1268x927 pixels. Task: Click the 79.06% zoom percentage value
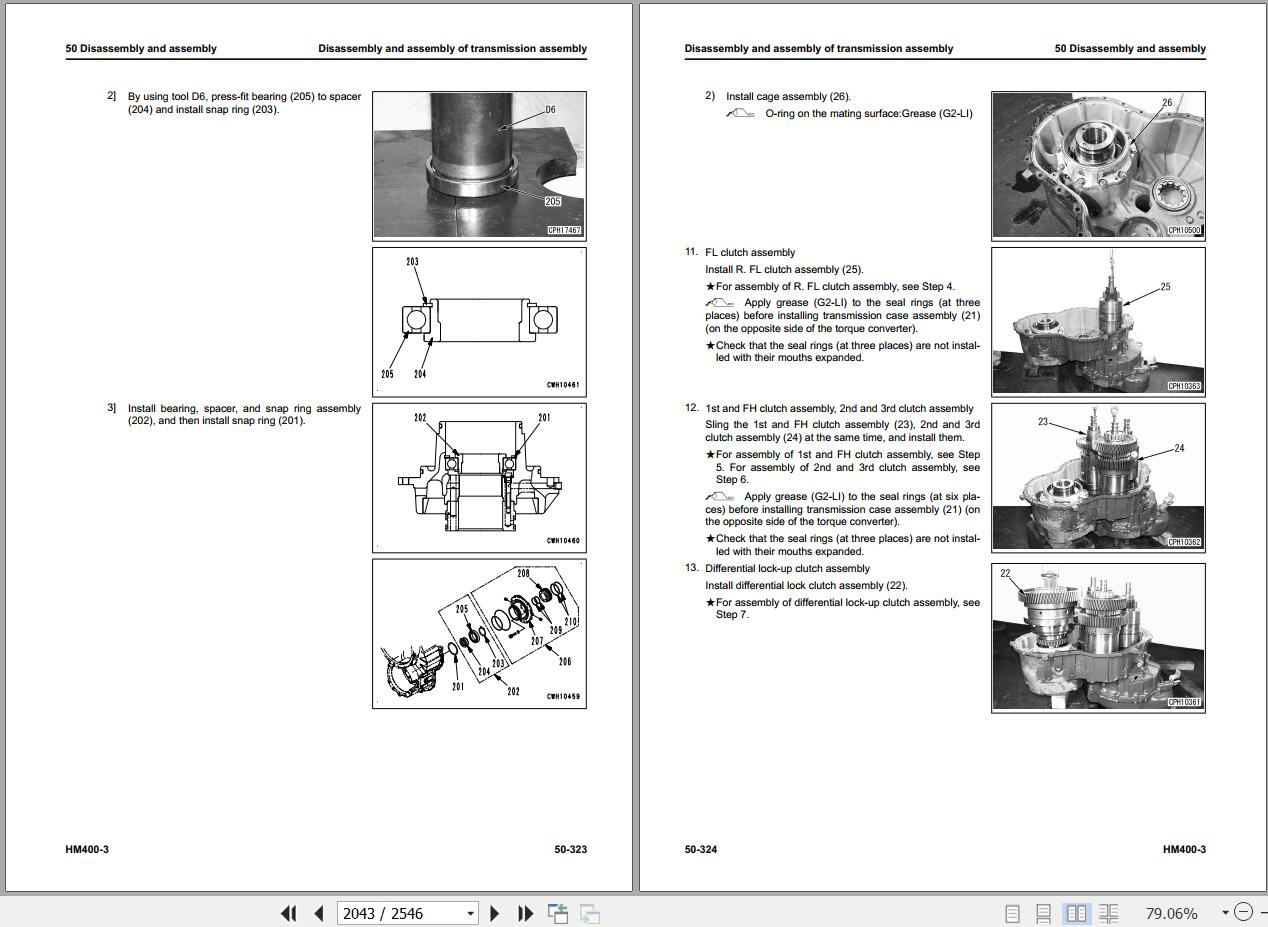tap(1171, 913)
